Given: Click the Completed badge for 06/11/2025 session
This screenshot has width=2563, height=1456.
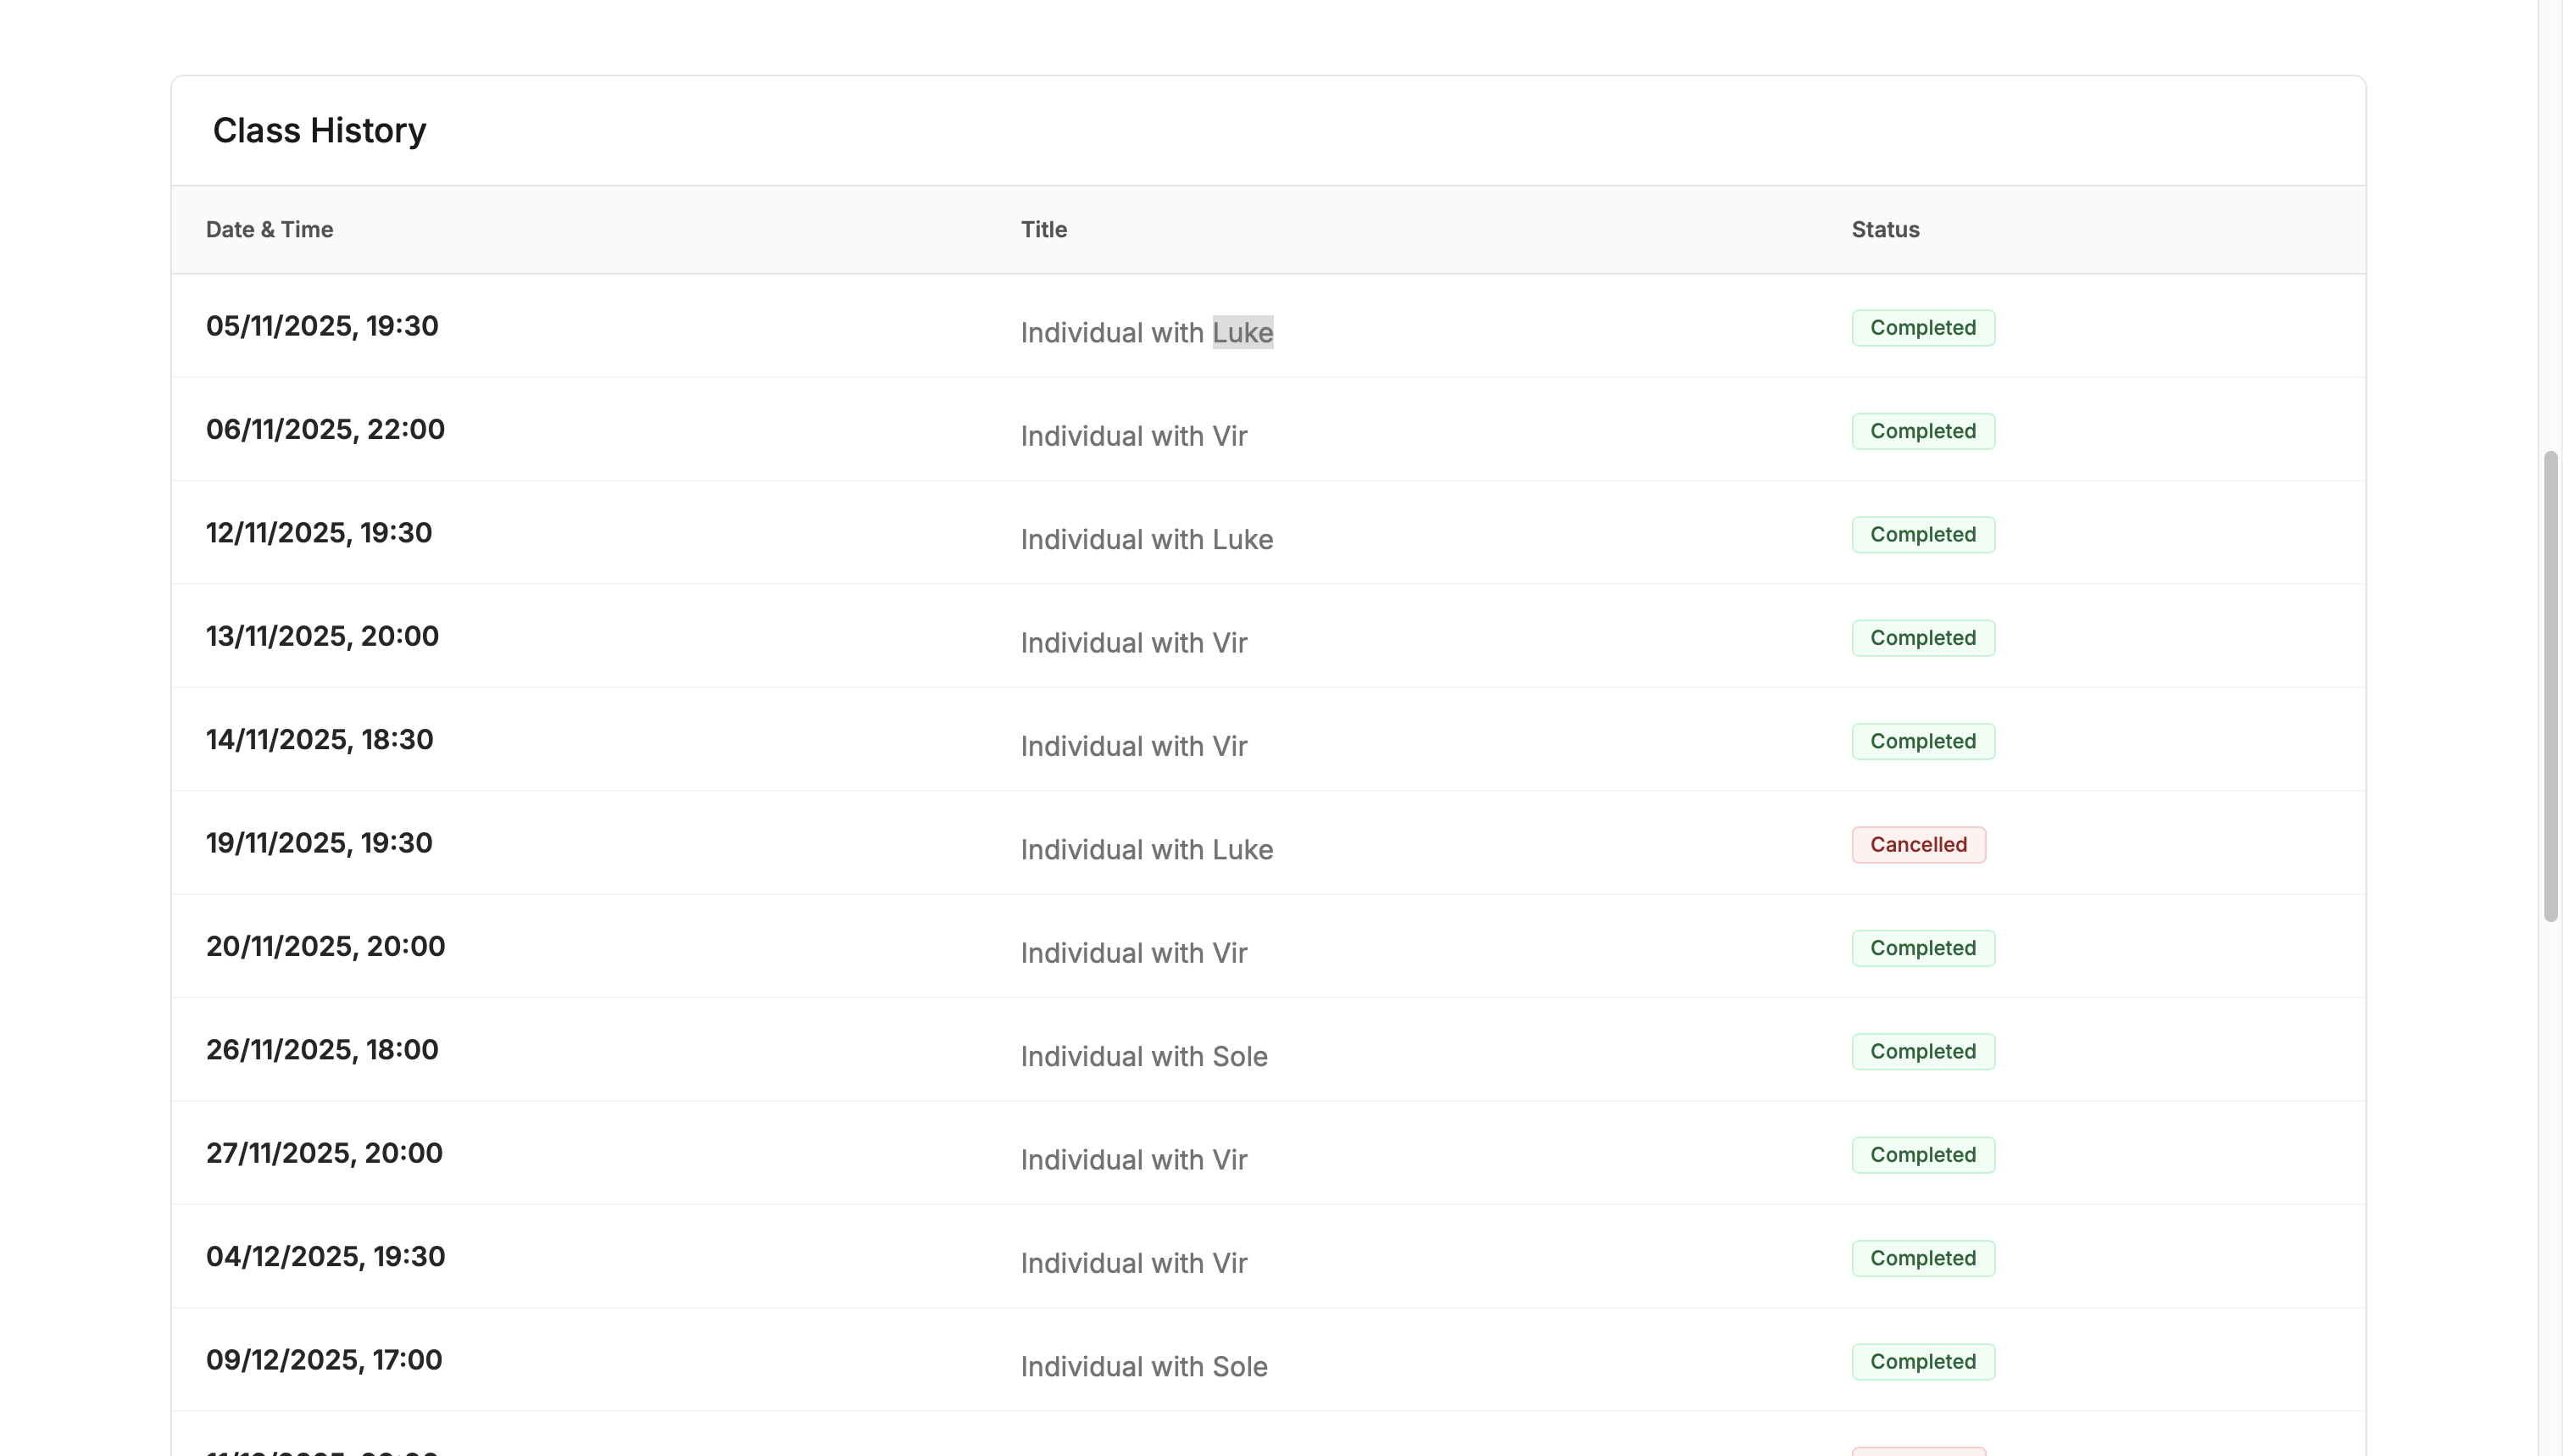Looking at the screenshot, I should tap(1922, 430).
